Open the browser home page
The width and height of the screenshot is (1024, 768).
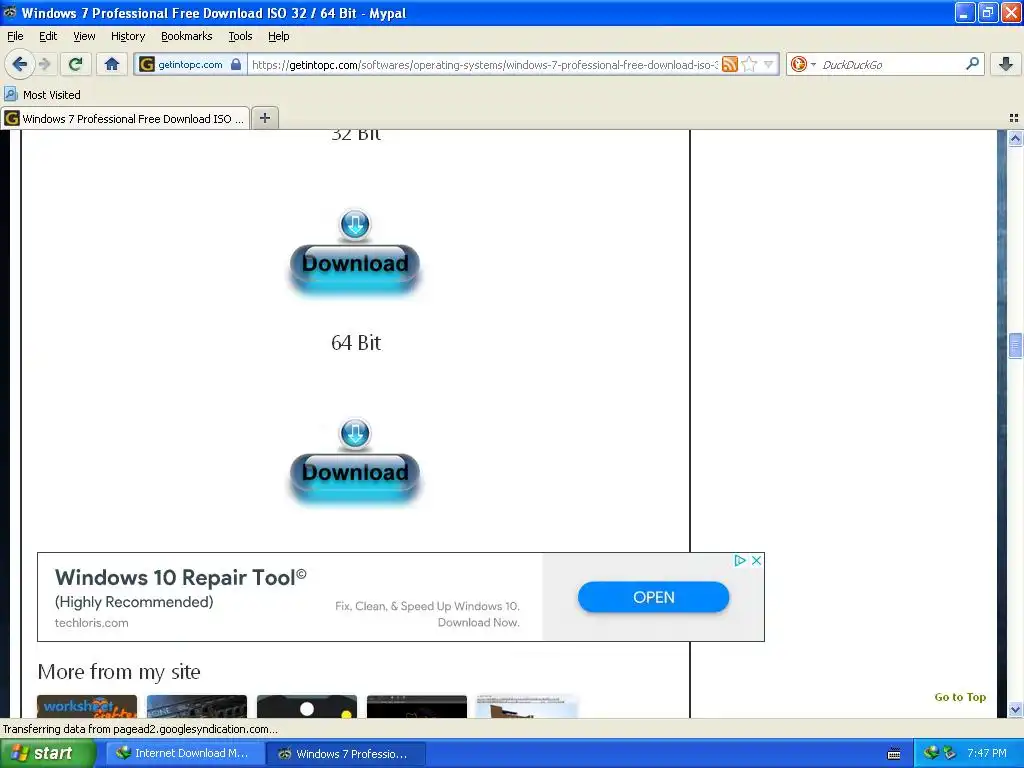pyautogui.click(x=112, y=64)
